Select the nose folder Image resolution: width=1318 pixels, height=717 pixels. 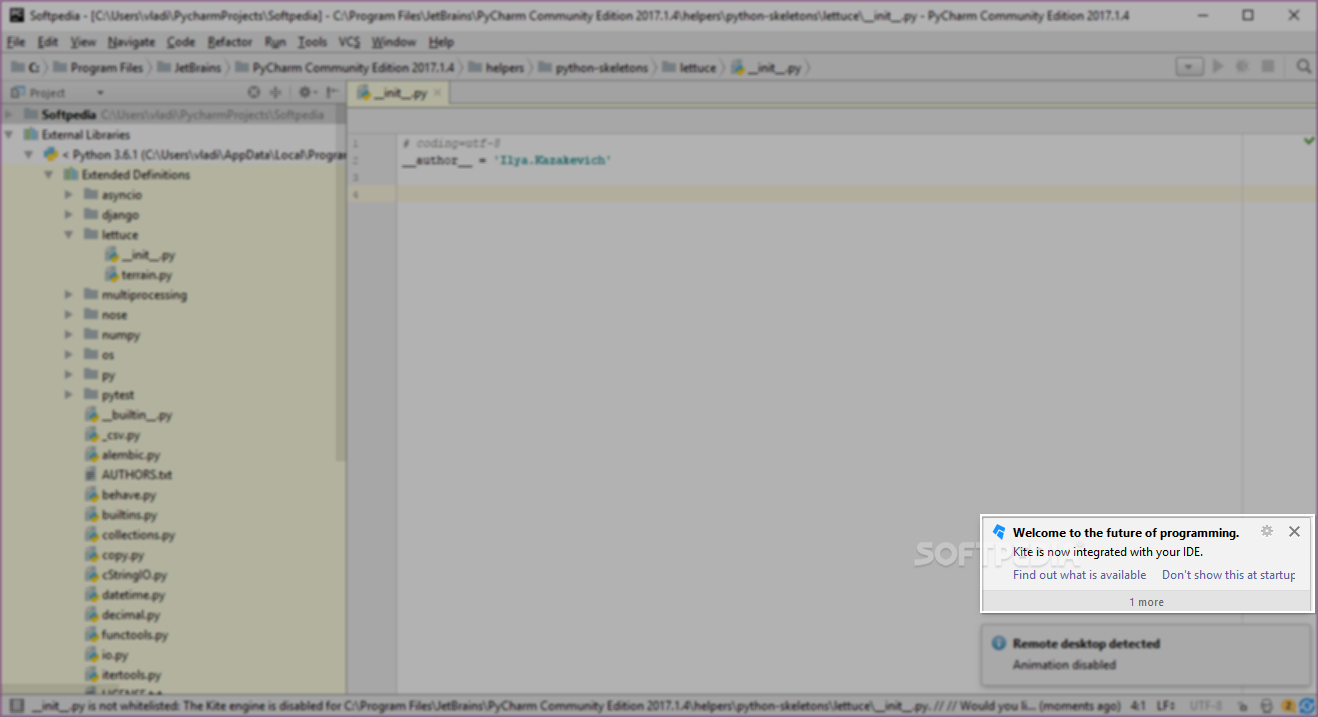[106, 315]
